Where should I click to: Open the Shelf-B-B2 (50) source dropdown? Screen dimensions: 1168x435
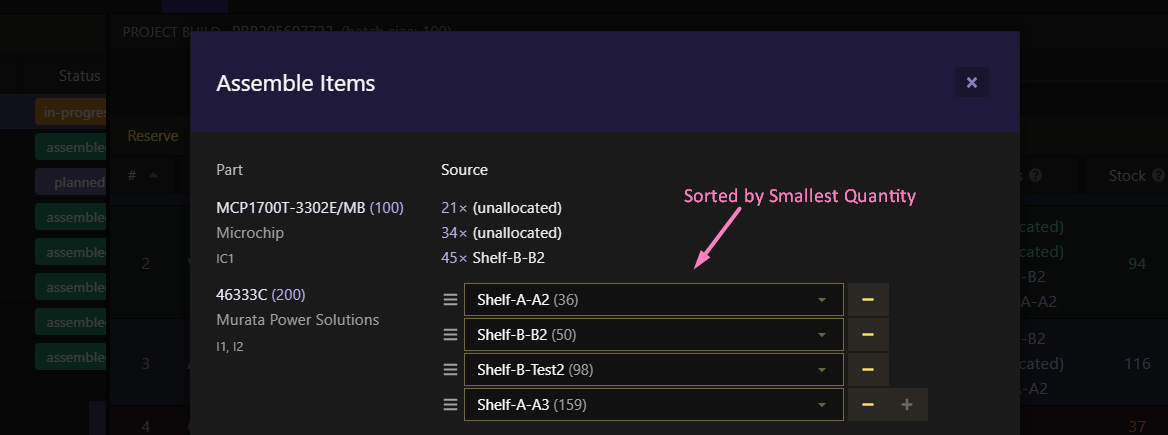[x=653, y=334]
